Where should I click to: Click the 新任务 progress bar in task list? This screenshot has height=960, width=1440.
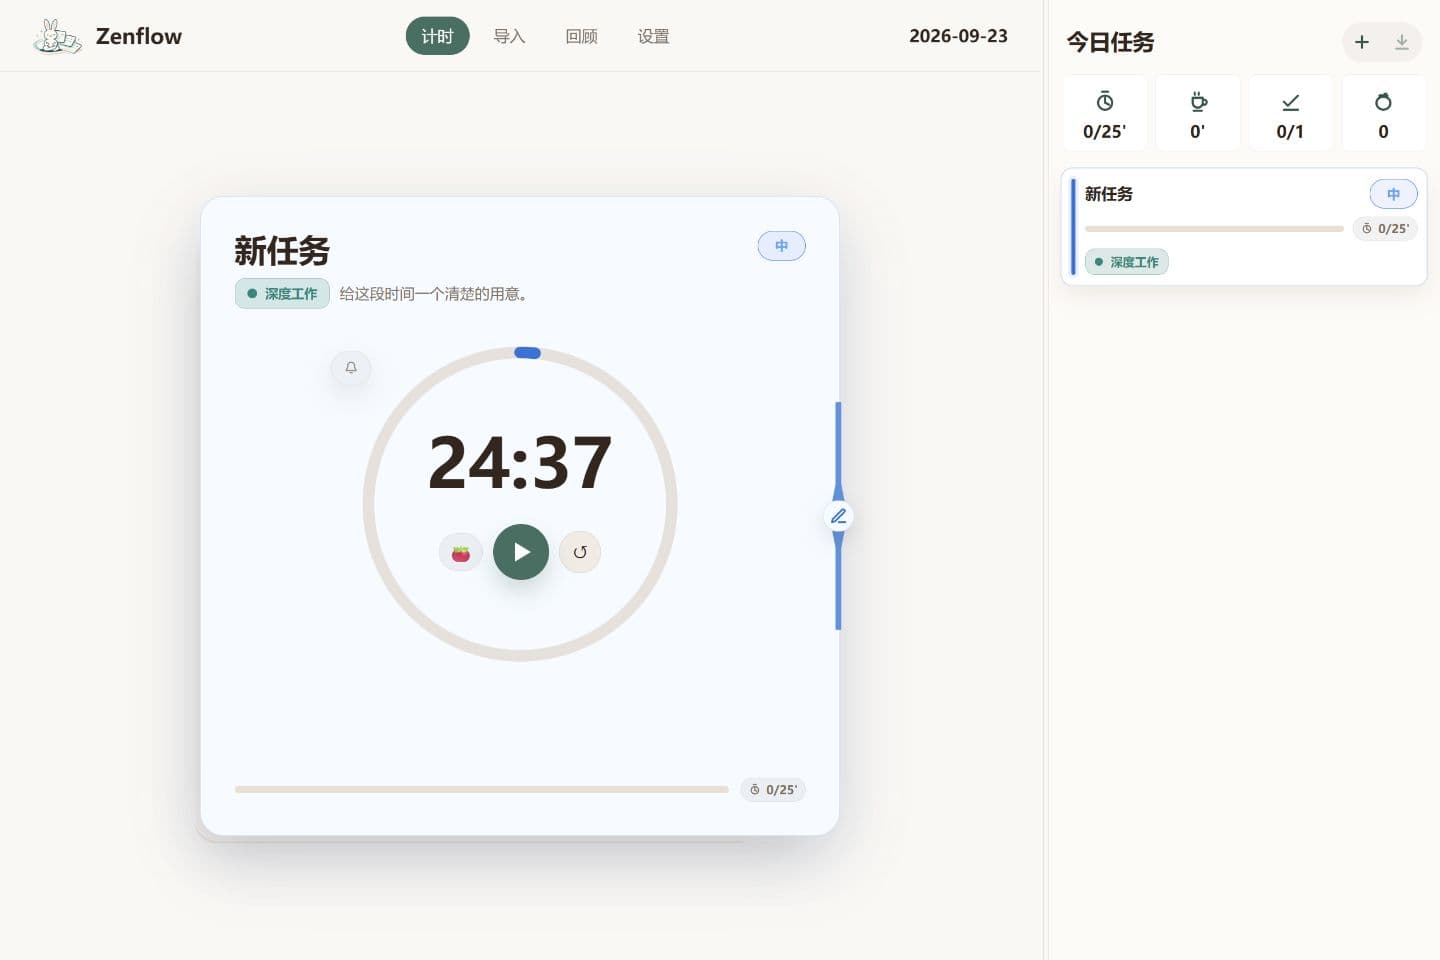1214,229
